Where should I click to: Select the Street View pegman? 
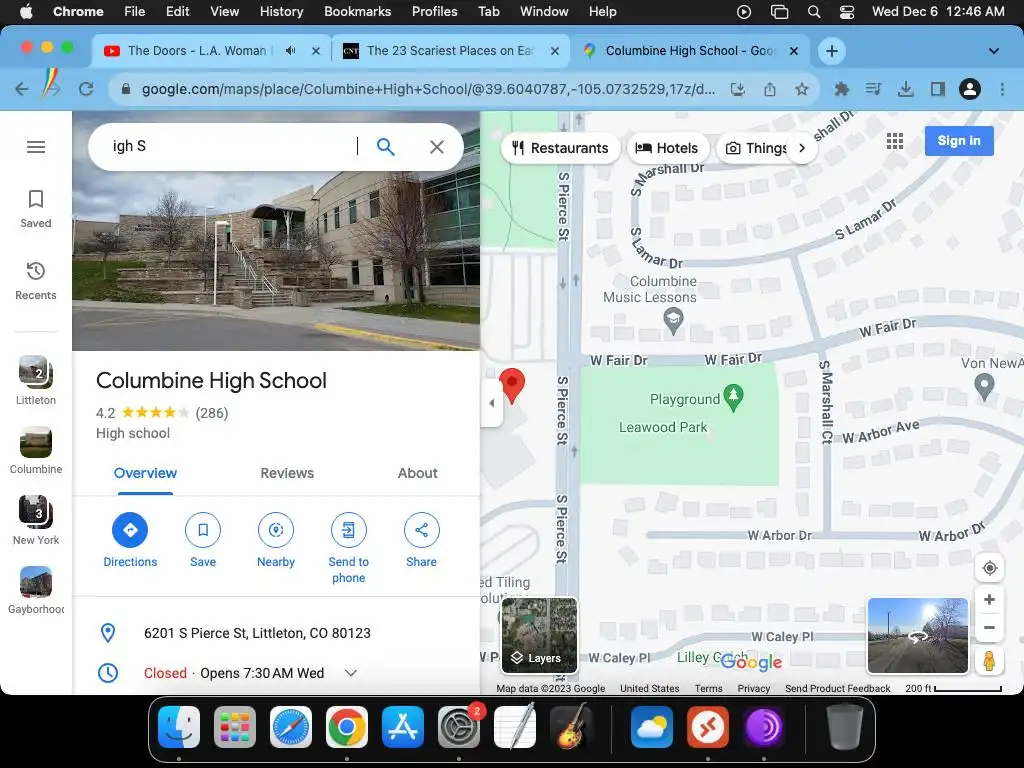989,660
